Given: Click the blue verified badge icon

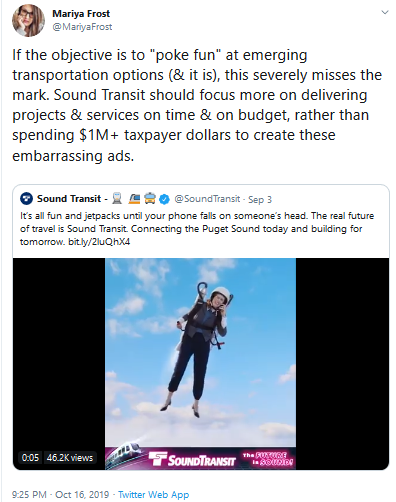Looking at the screenshot, I should pyautogui.click(x=164, y=199).
